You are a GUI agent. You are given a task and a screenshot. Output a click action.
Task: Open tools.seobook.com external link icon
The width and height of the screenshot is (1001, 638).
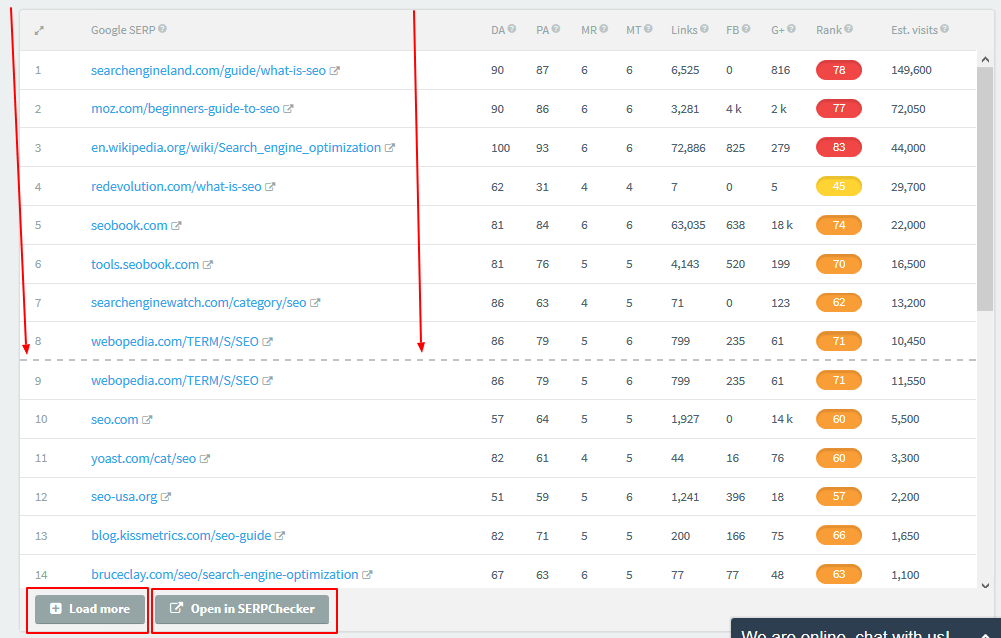click(x=208, y=264)
